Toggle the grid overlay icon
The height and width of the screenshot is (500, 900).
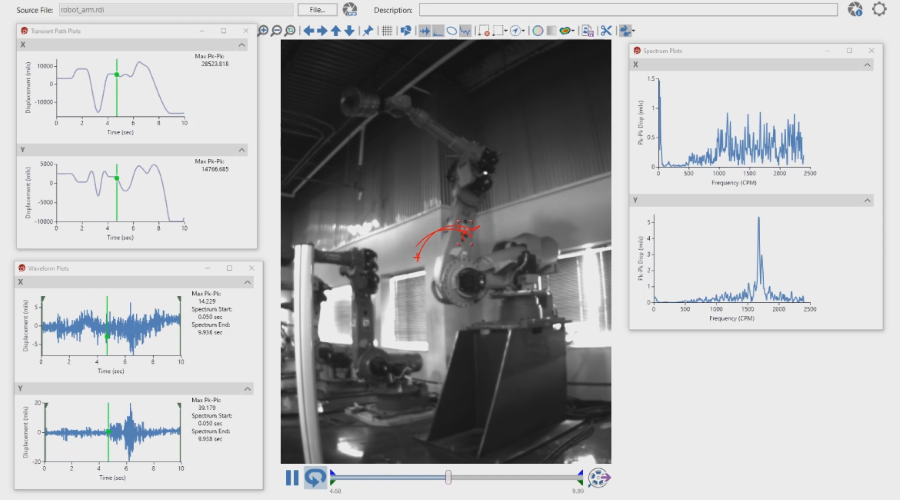(387, 31)
